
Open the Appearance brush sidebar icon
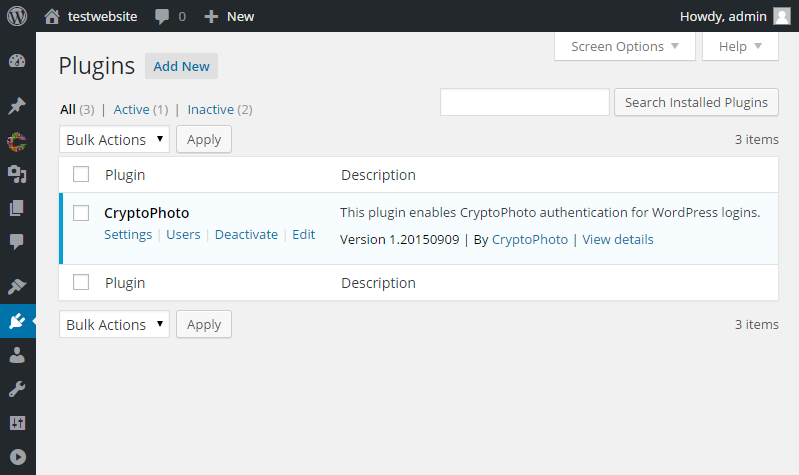pos(17,286)
